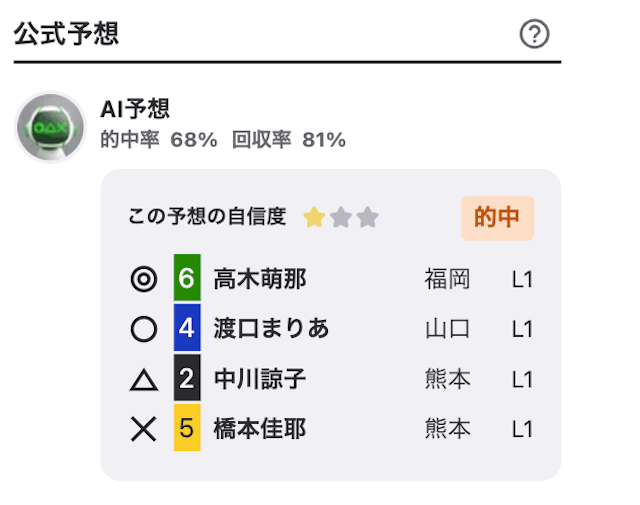Click the X mark icon

(144, 429)
